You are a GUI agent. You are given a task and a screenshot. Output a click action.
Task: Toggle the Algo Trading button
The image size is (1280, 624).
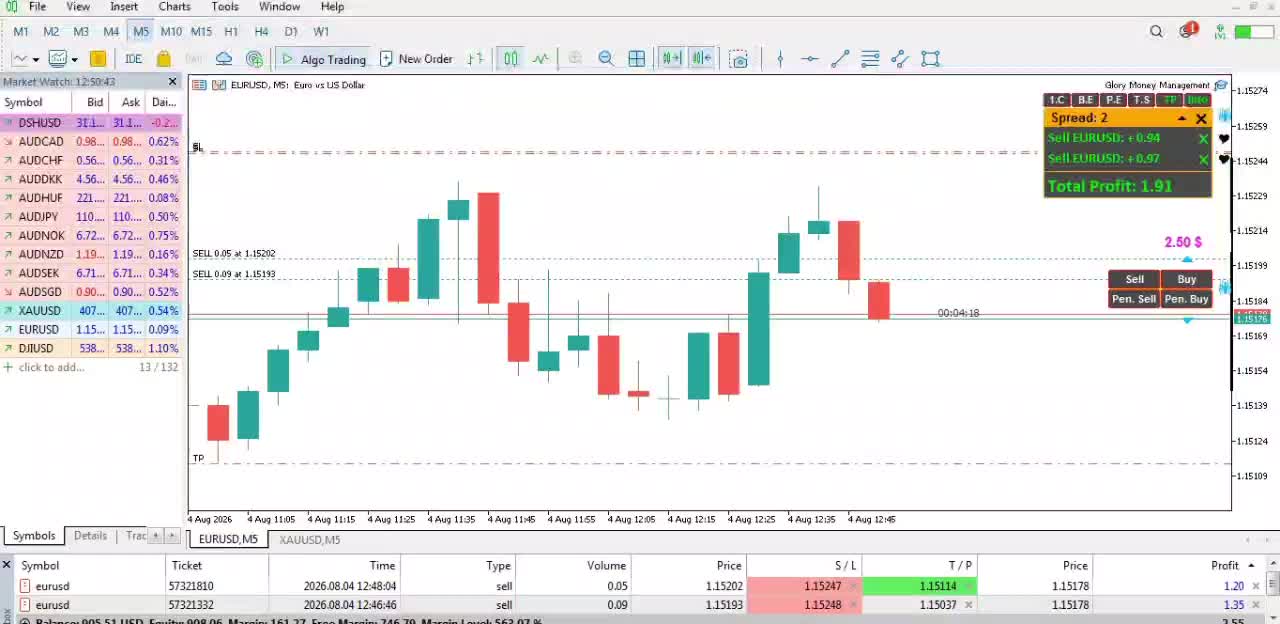point(323,59)
